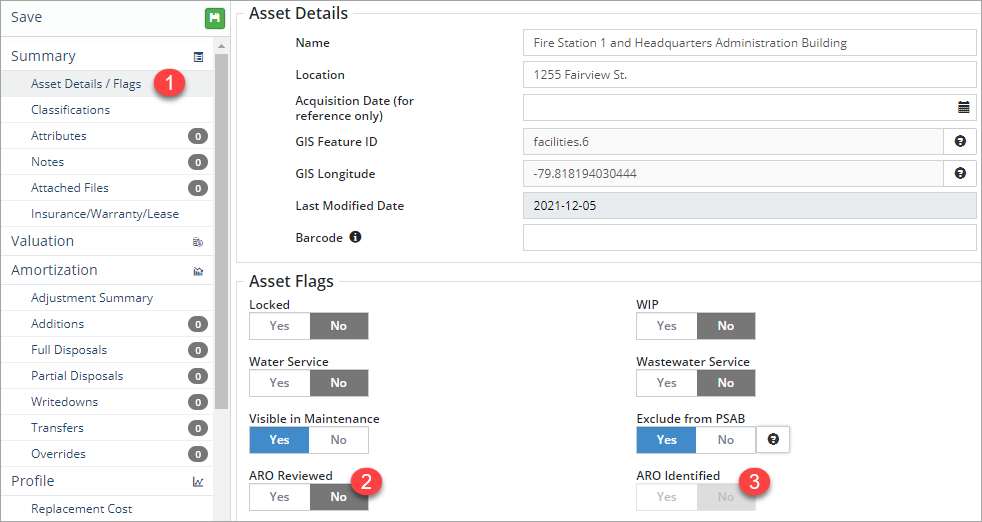Set Visible in Maintenance to No
The width and height of the screenshot is (982, 522).
click(338, 440)
